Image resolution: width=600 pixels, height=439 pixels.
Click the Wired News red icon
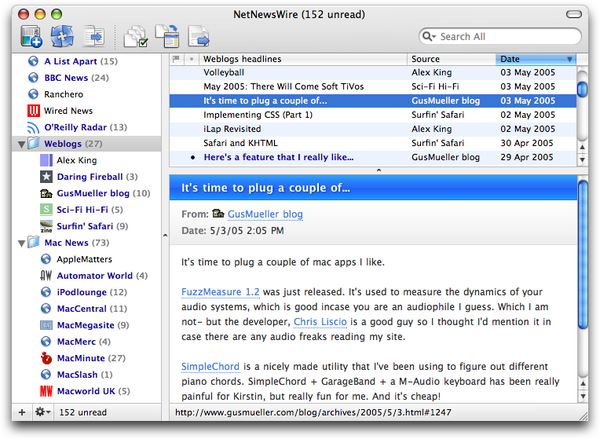(x=33, y=111)
